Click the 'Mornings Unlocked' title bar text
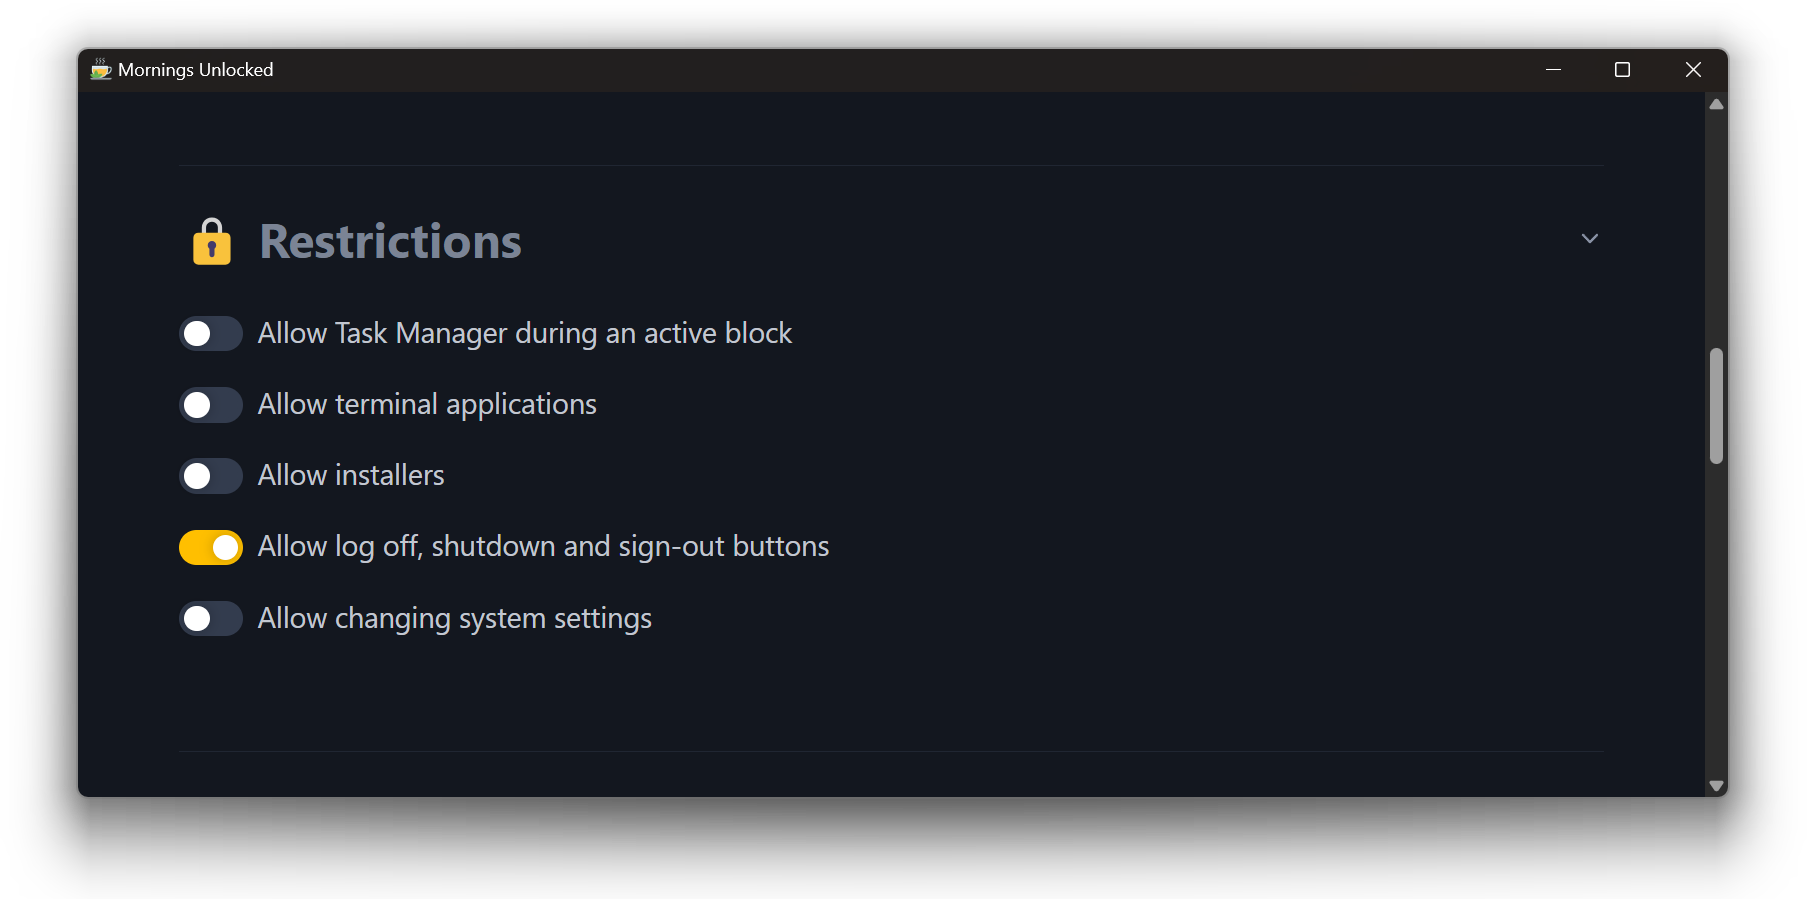This screenshot has width=1807, height=899. 196,70
